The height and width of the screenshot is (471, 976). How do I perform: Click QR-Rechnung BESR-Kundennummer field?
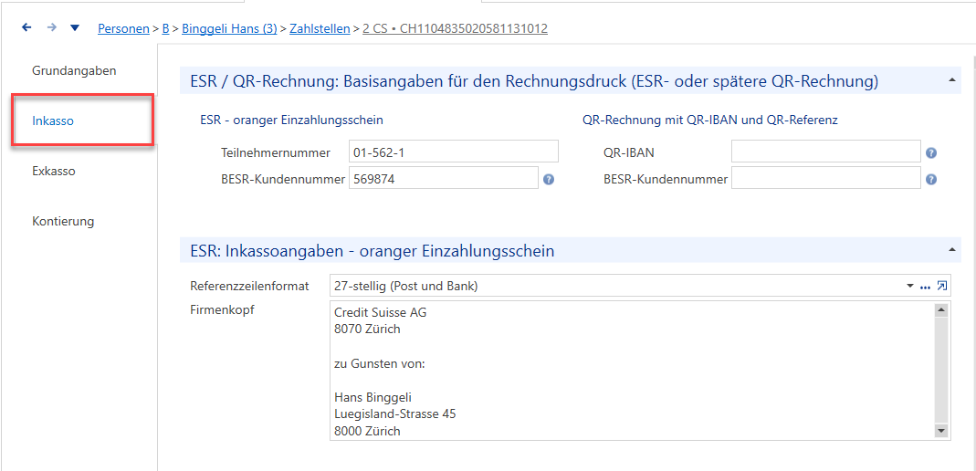[x=825, y=179]
